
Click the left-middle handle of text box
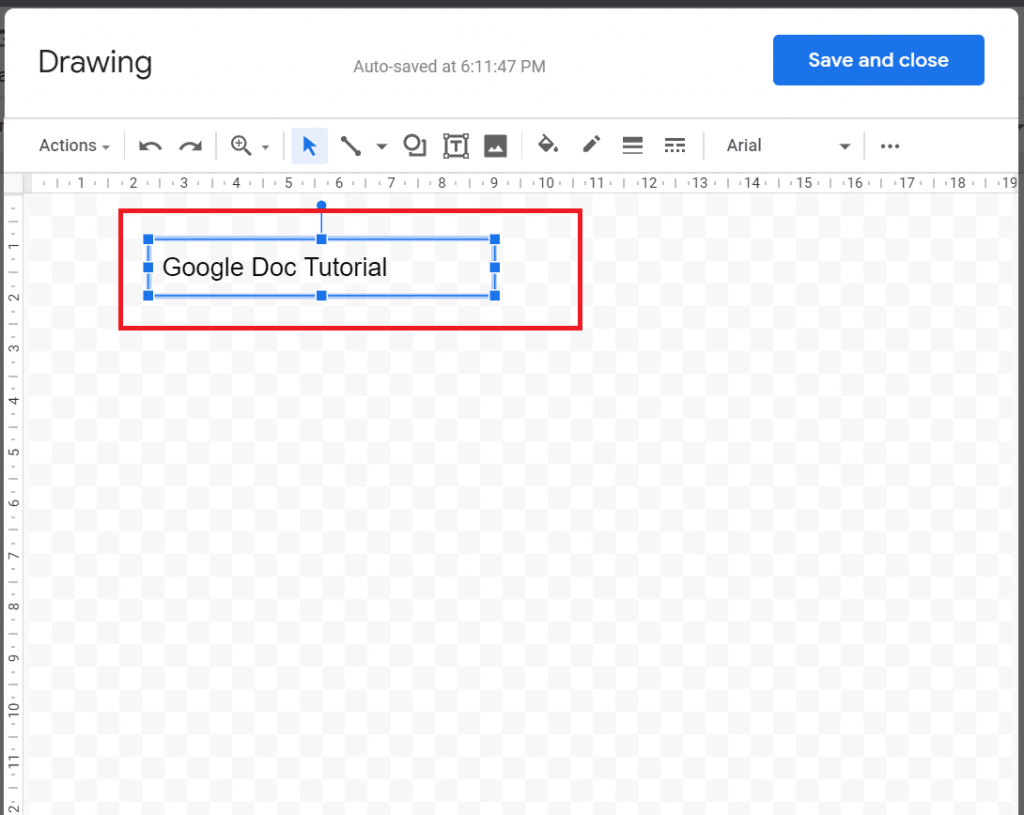[x=148, y=267]
